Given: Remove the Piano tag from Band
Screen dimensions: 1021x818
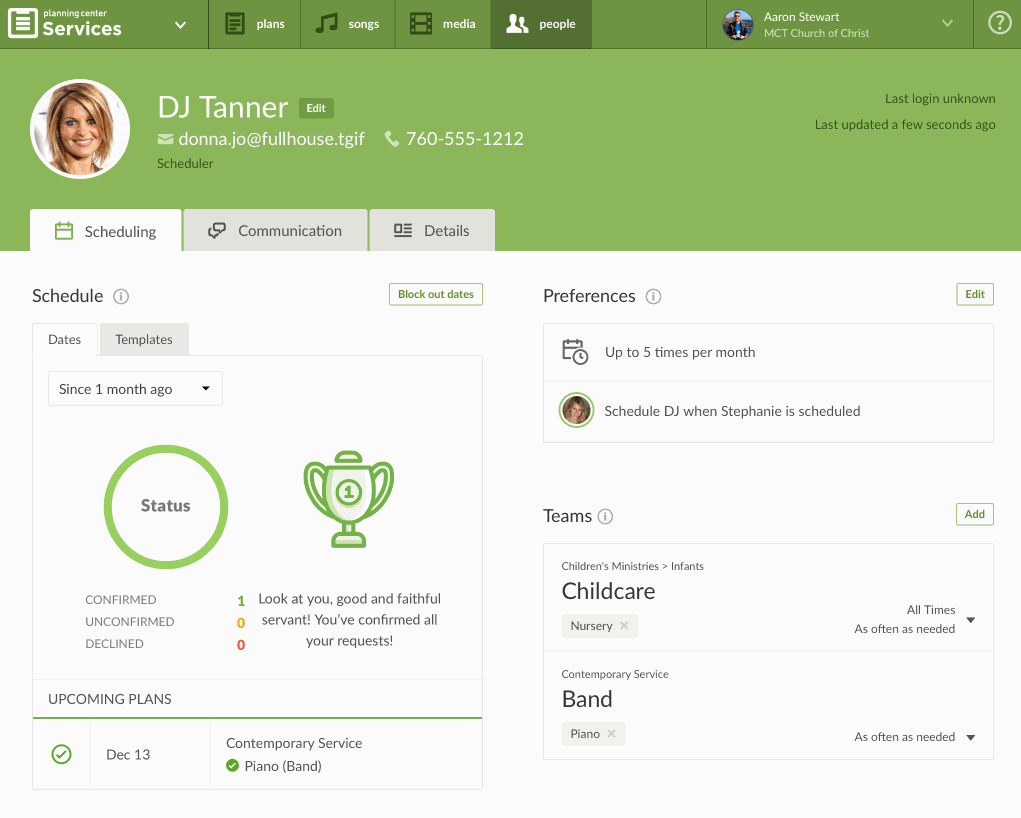Looking at the screenshot, I should (611, 734).
